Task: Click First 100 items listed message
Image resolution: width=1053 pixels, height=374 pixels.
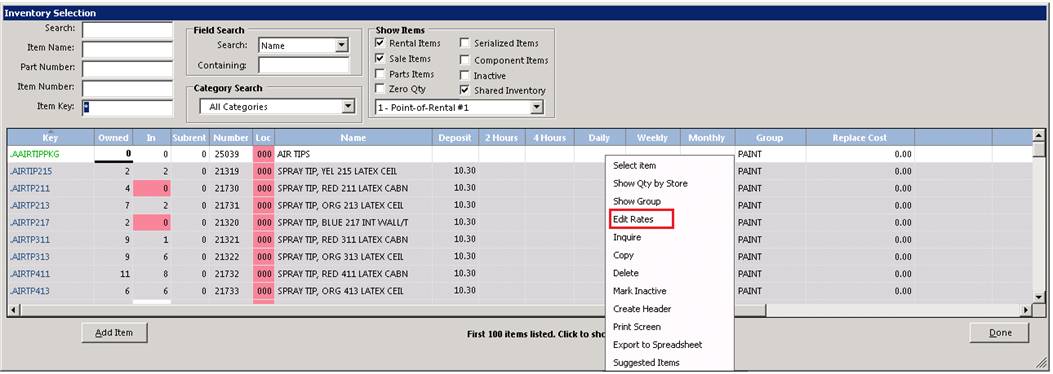Action: 537,334
